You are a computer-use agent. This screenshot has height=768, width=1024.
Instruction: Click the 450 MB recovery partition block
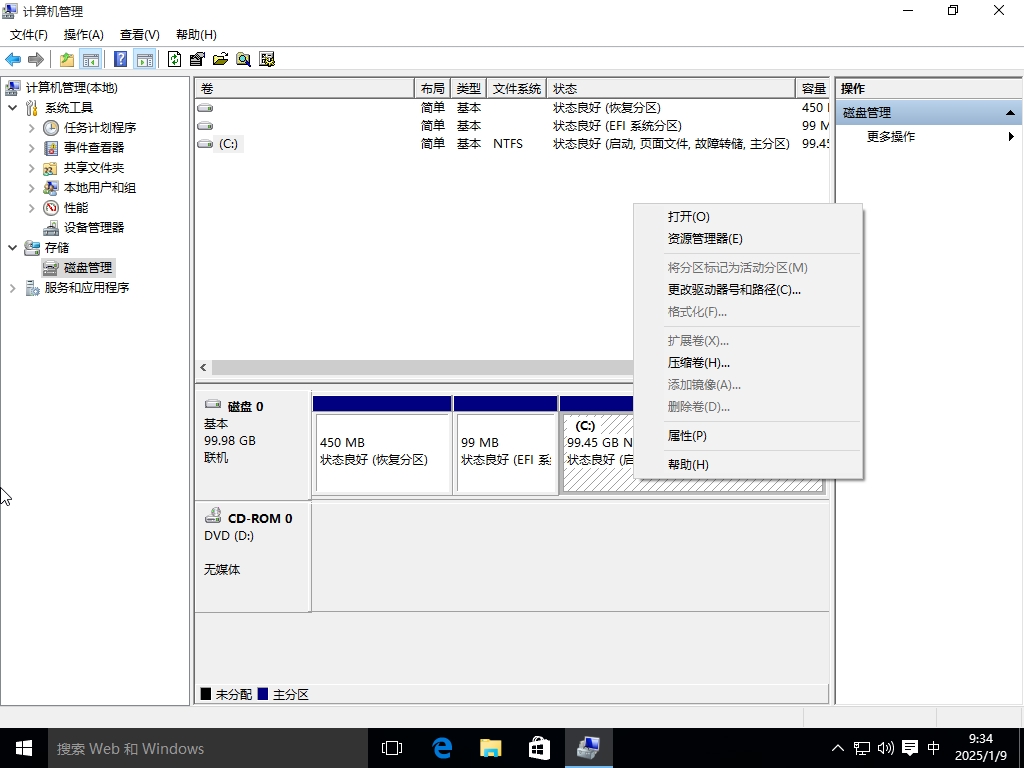click(382, 452)
